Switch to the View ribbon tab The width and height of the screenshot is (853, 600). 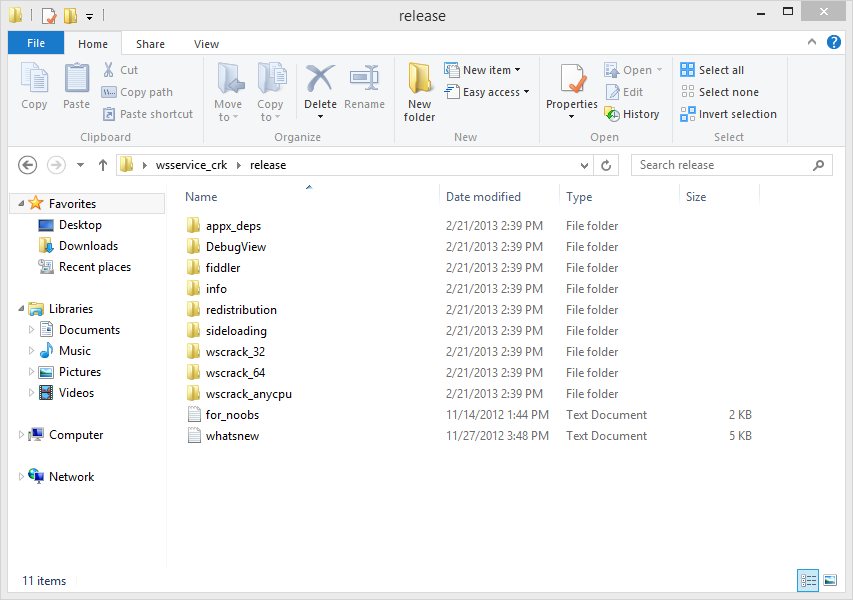click(206, 44)
